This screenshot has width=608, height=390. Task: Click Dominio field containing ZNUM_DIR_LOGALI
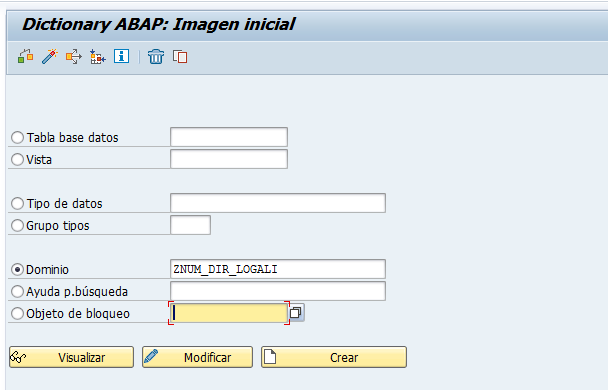[278, 269]
